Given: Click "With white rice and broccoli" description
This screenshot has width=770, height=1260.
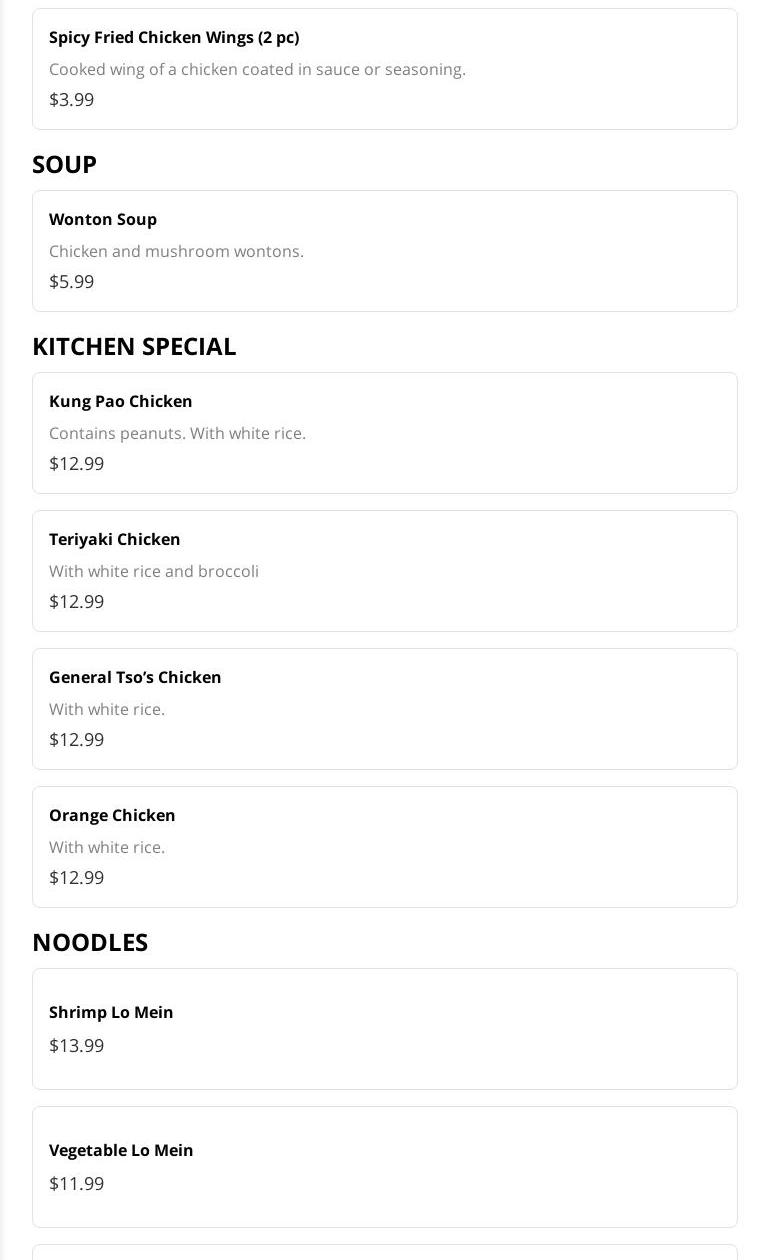Looking at the screenshot, I should coord(154,572).
